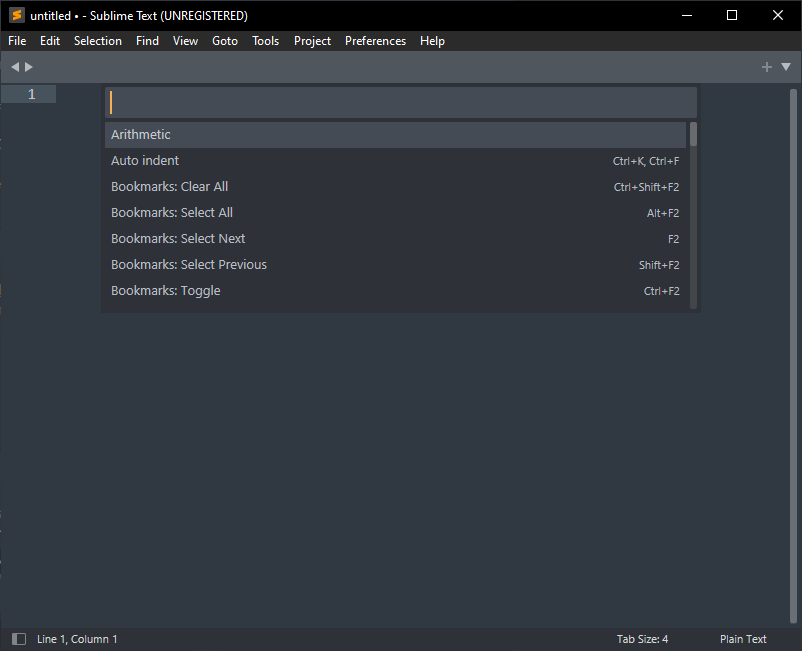The width and height of the screenshot is (802, 651).
Task: Click the command palette scrollbar thumb
Action: (x=693, y=134)
